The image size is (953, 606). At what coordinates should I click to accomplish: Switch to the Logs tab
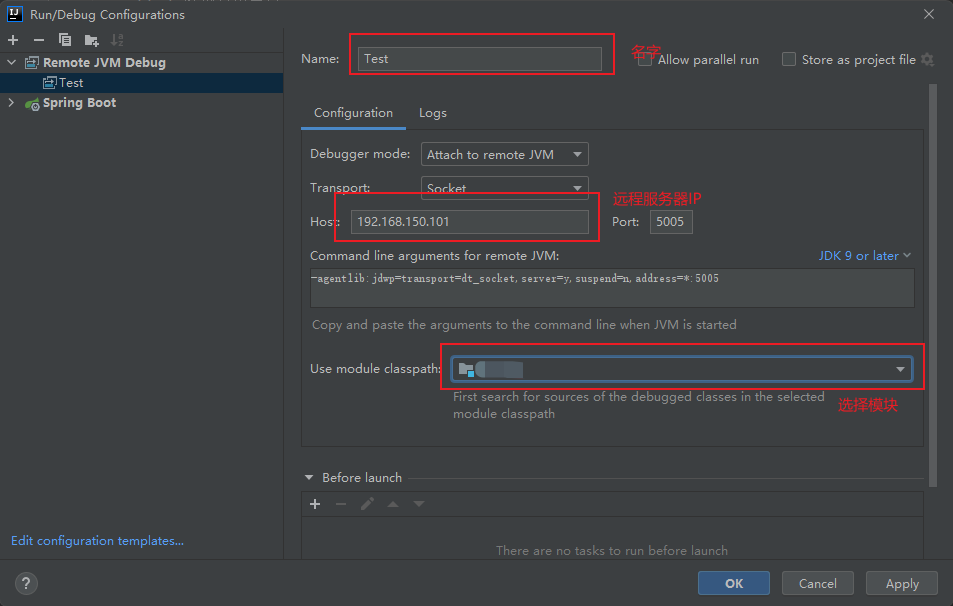432,113
